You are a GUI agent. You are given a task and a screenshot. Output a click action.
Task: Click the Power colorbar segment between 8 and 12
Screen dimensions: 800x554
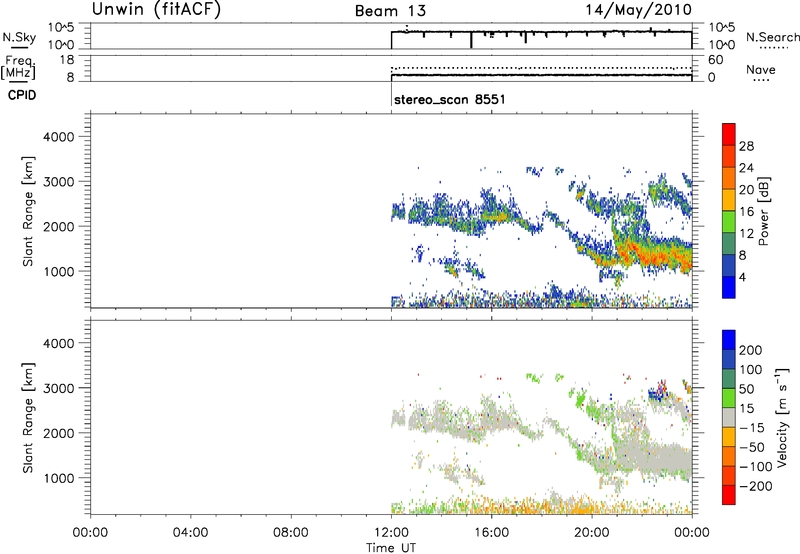point(729,243)
